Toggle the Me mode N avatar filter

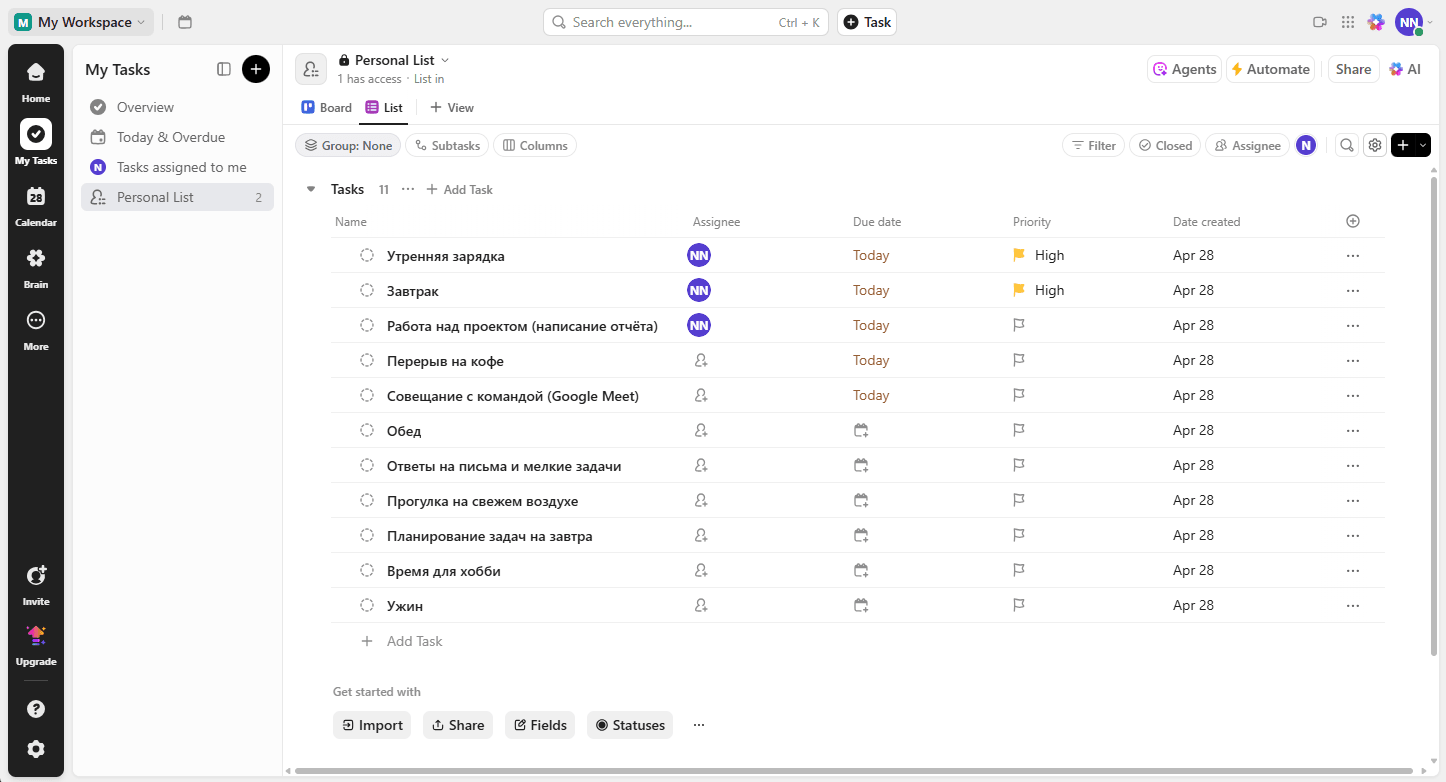coord(1306,145)
